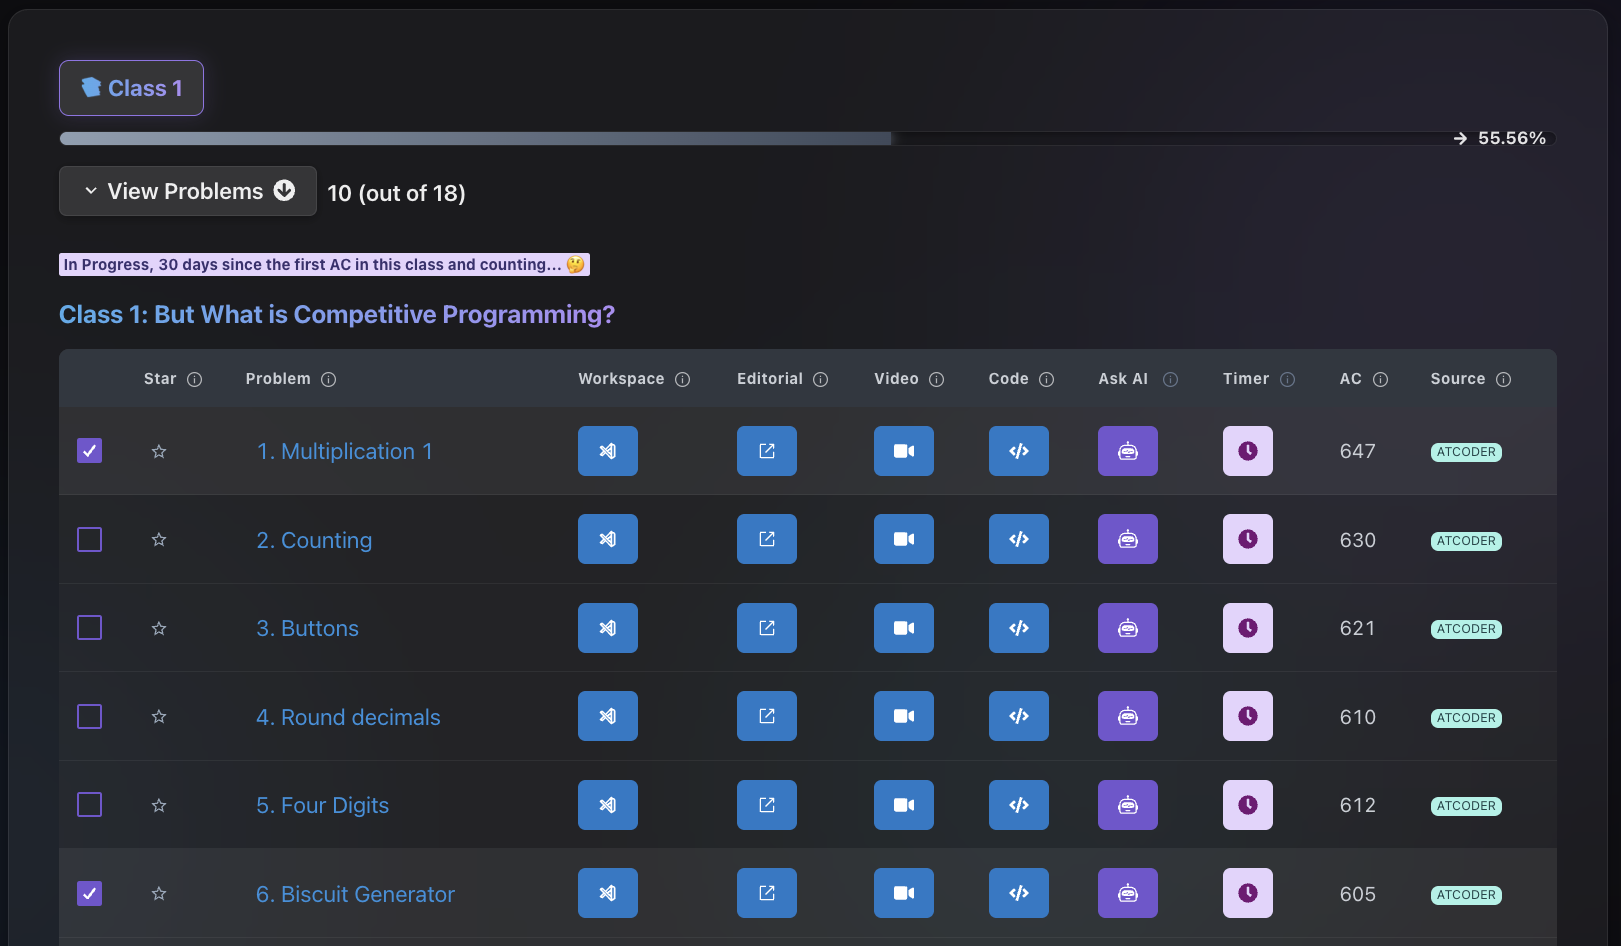Open VS Code workspace for Multiplication 1
Viewport: 1621px width, 946px height.
[x=607, y=451]
